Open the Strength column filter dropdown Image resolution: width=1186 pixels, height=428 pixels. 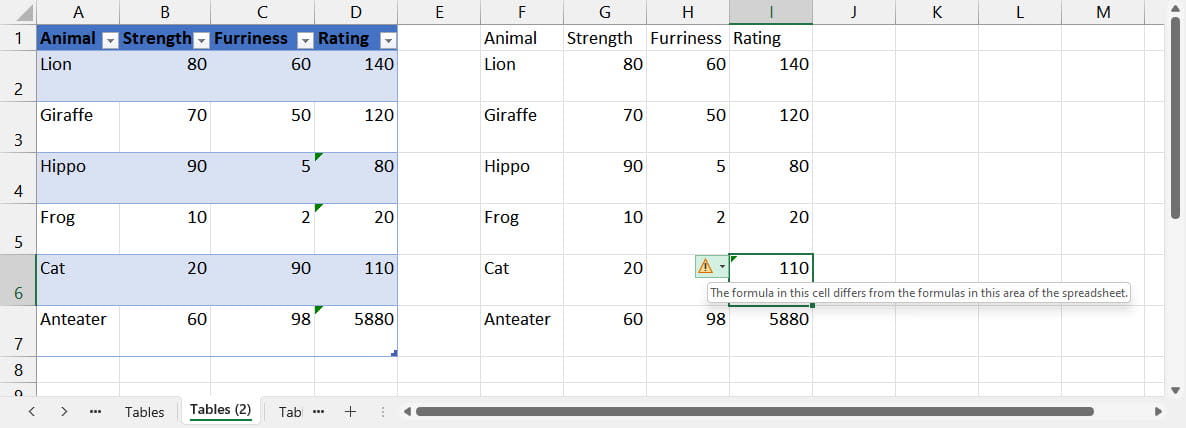tap(201, 39)
